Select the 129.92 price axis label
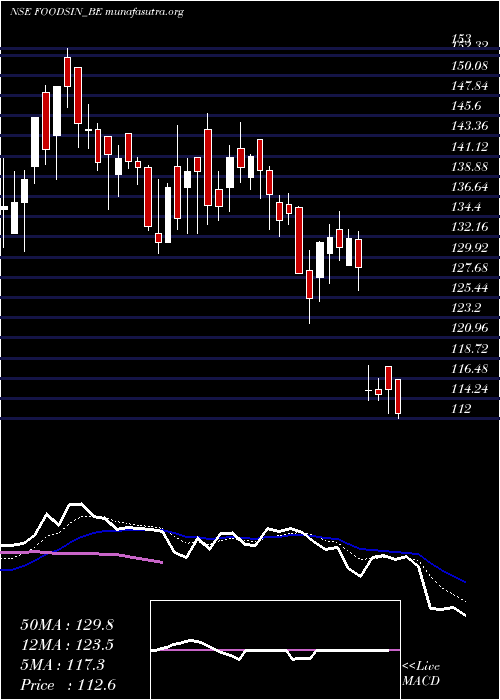The width and height of the screenshot is (500, 700). click(x=469, y=247)
